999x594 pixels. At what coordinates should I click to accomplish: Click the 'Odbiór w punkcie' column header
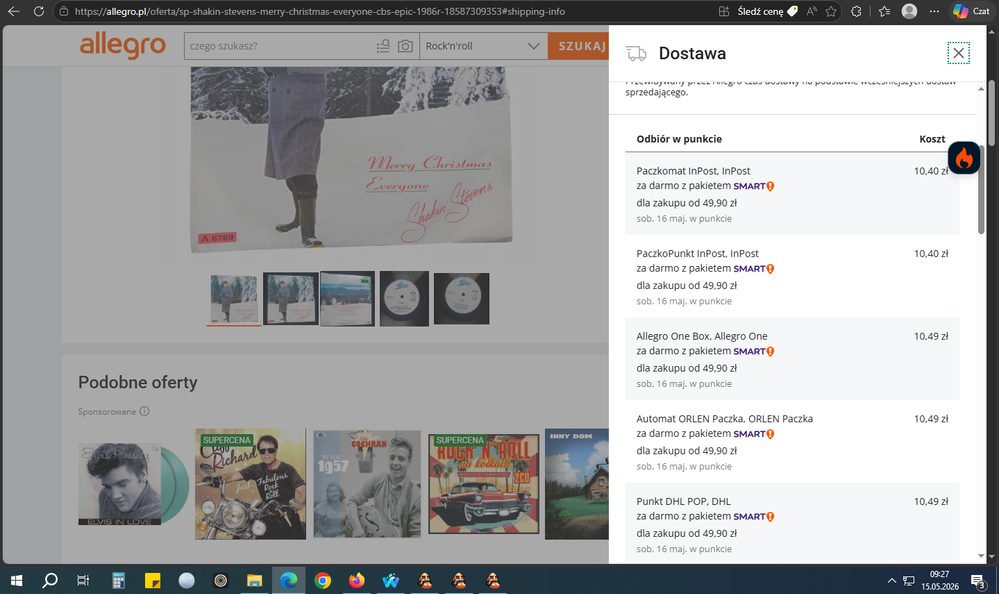click(x=679, y=139)
